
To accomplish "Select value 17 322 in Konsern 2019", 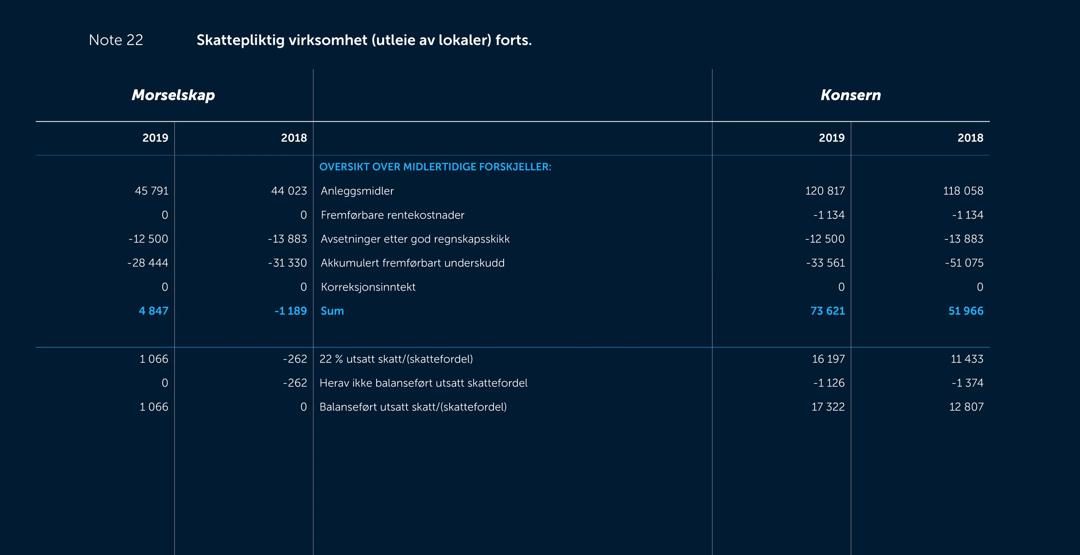I will (828, 407).
